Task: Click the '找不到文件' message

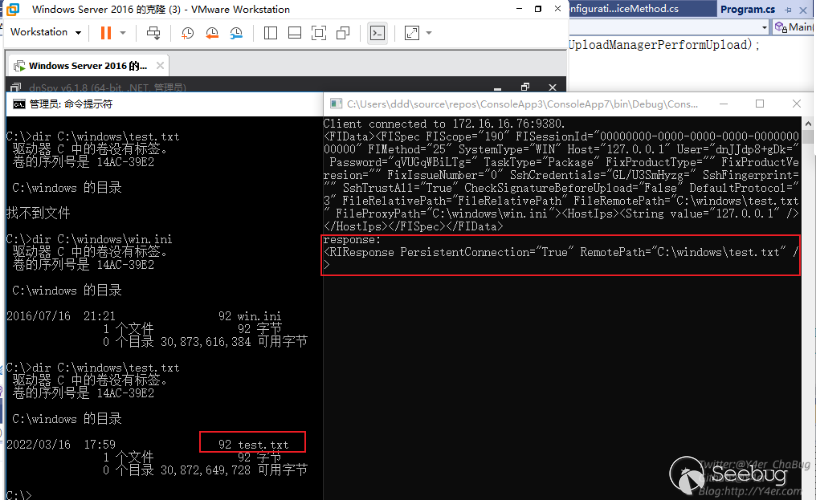Action: (x=38, y=213)
